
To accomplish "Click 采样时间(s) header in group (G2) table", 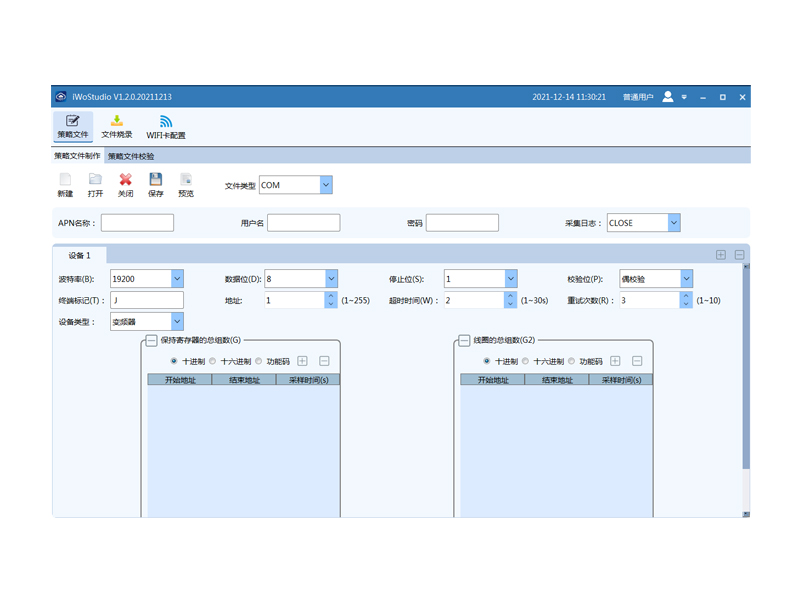I will [x=620, y=380].
